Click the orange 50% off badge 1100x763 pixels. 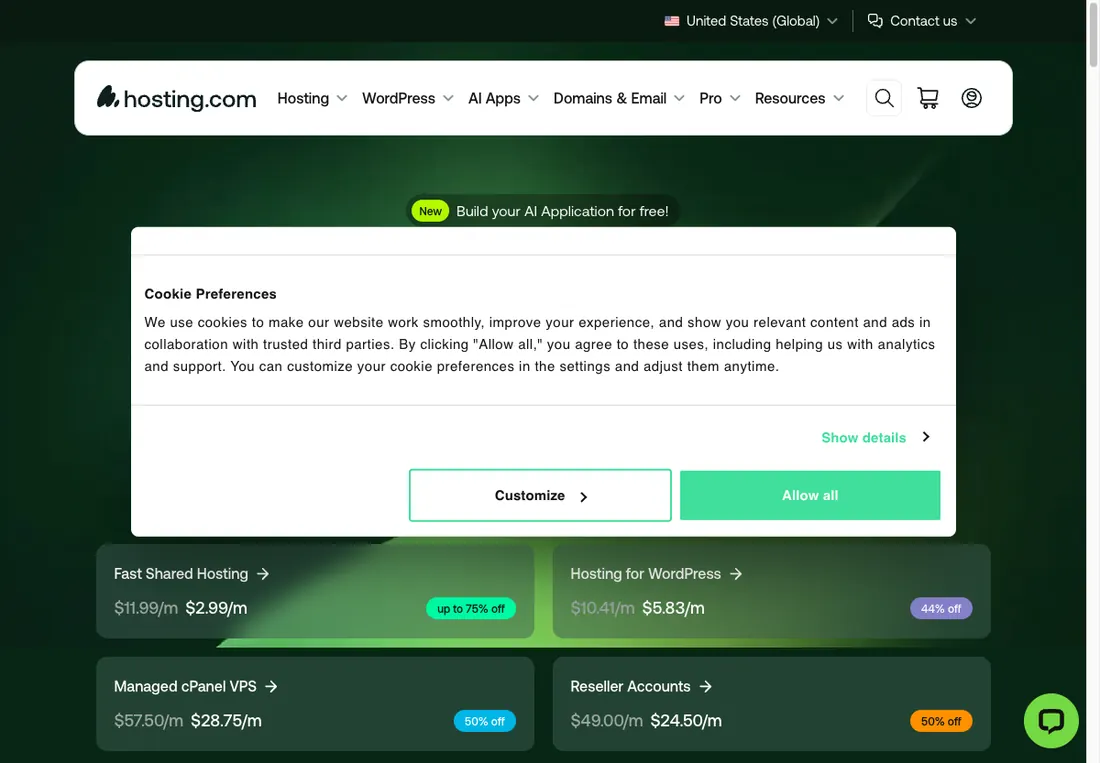click(x=941, y=721)
